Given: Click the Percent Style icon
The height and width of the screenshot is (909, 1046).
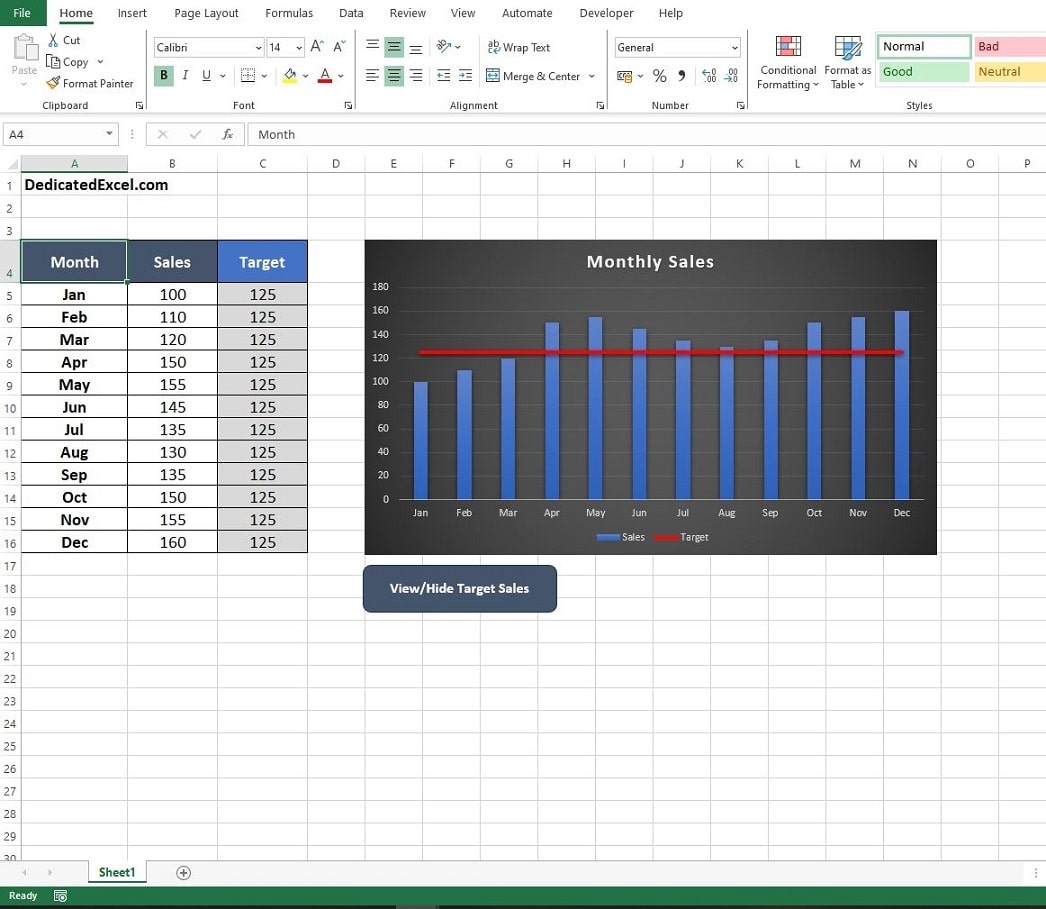Looking at the screenshot, I should pos(660,76).
